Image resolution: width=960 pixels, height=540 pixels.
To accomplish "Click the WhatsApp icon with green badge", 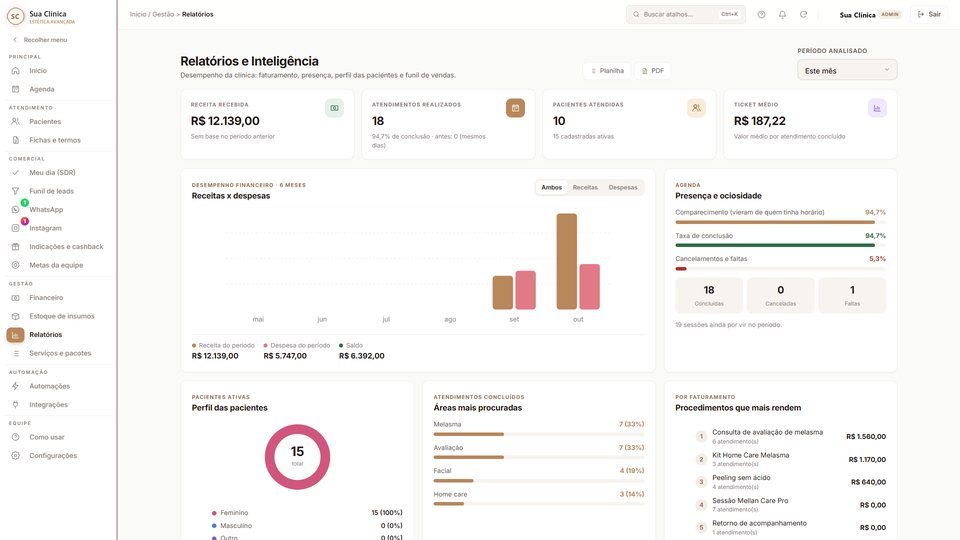I will (x=15, y=209).
